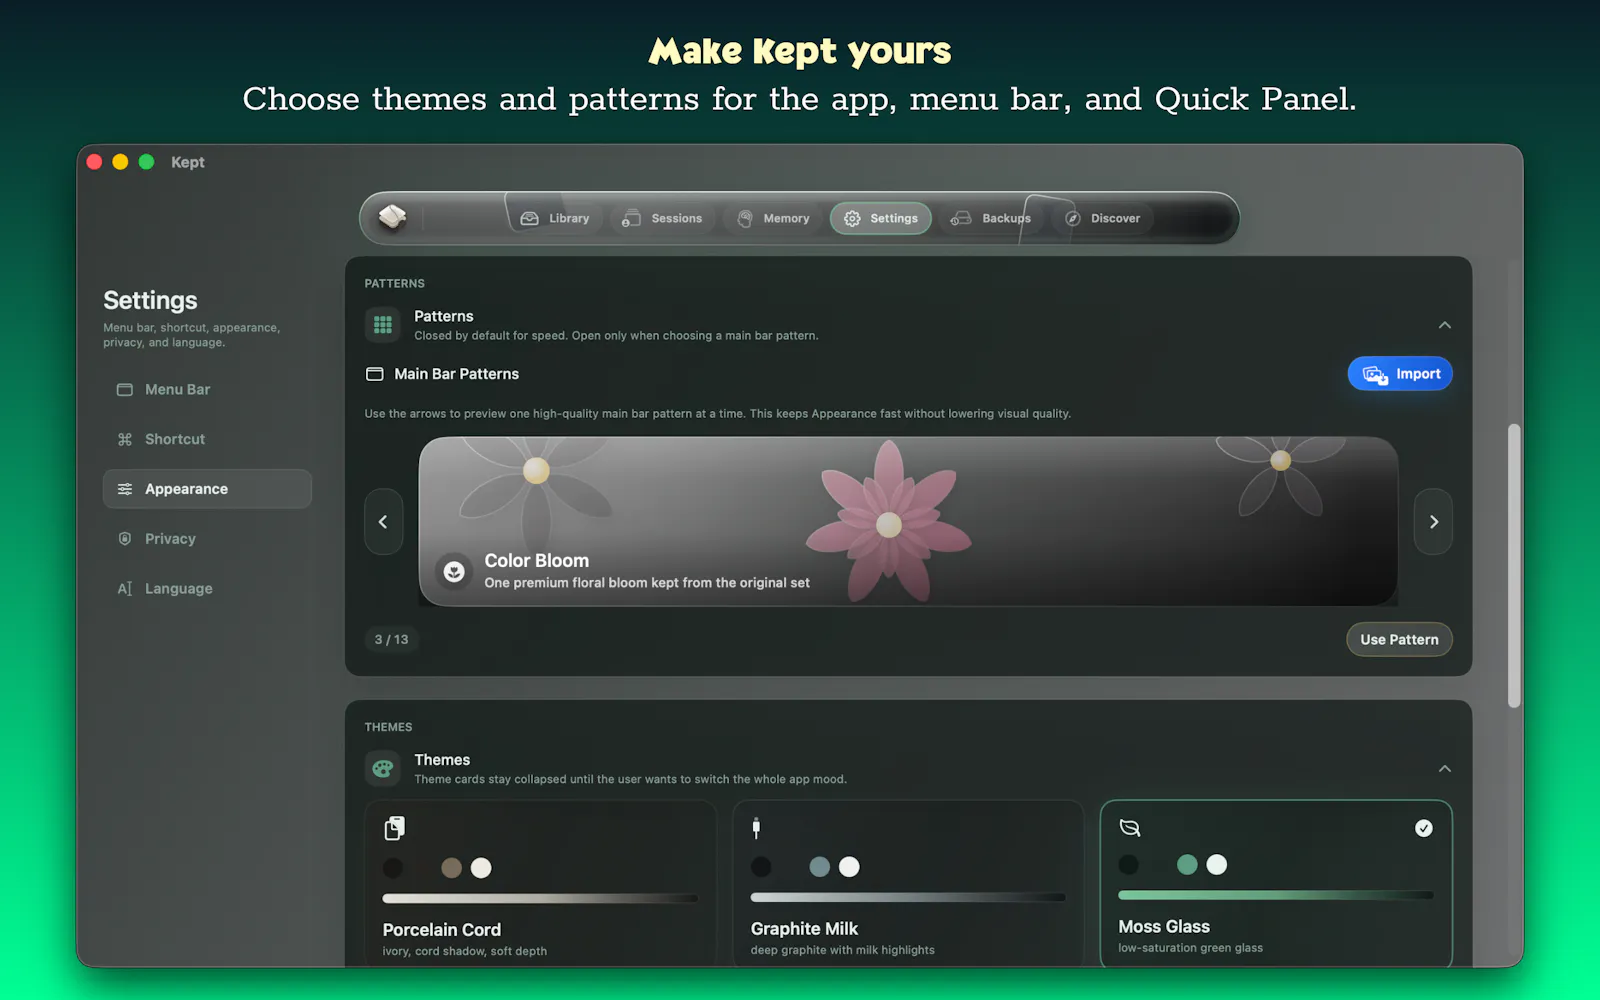
Task: Click "deep graphite with milk highlights" description
Action: point(843,950)
